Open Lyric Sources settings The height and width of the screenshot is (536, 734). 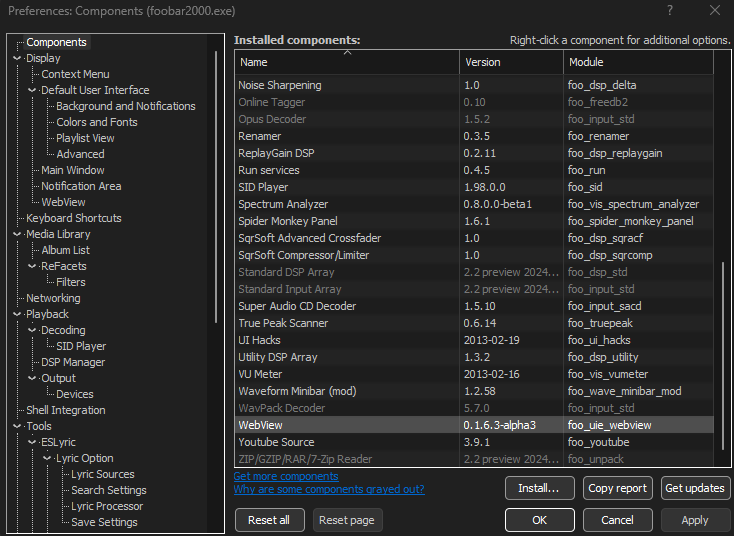(103, 474)
